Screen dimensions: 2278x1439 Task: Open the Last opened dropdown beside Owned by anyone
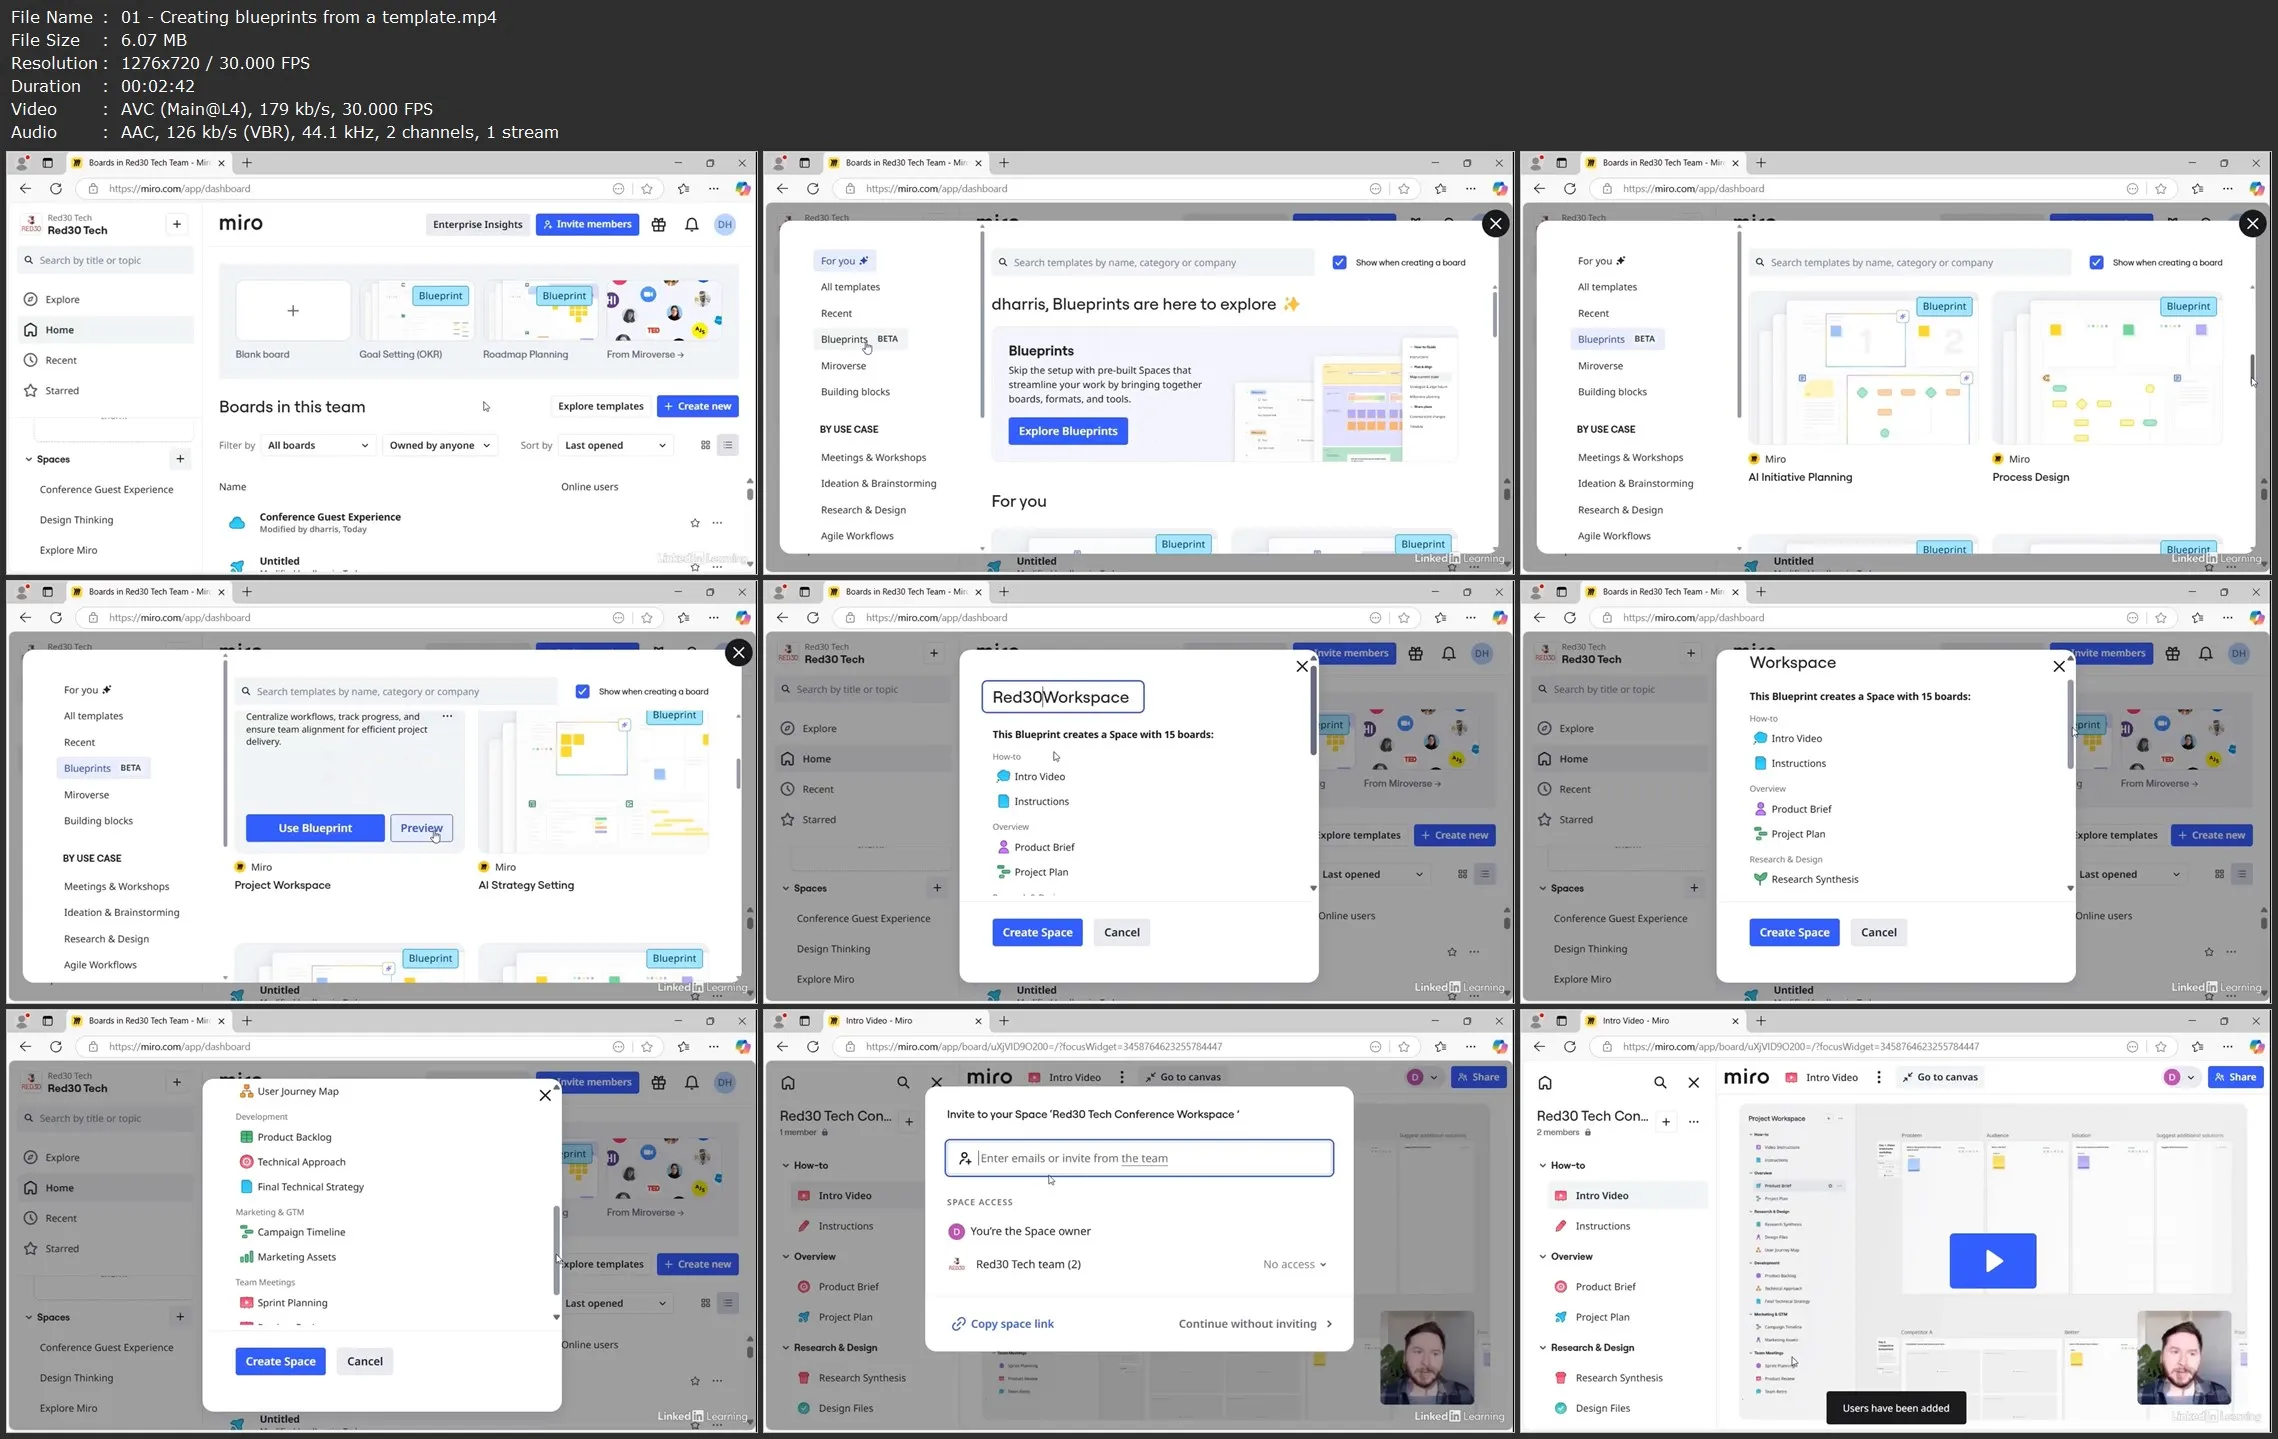615,446
